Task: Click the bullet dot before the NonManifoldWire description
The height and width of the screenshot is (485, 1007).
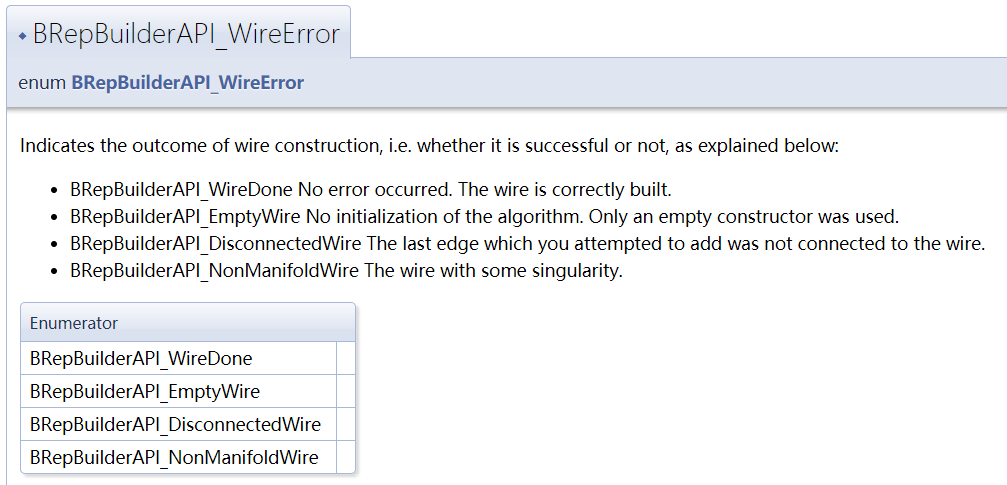Action: point(55,271)
